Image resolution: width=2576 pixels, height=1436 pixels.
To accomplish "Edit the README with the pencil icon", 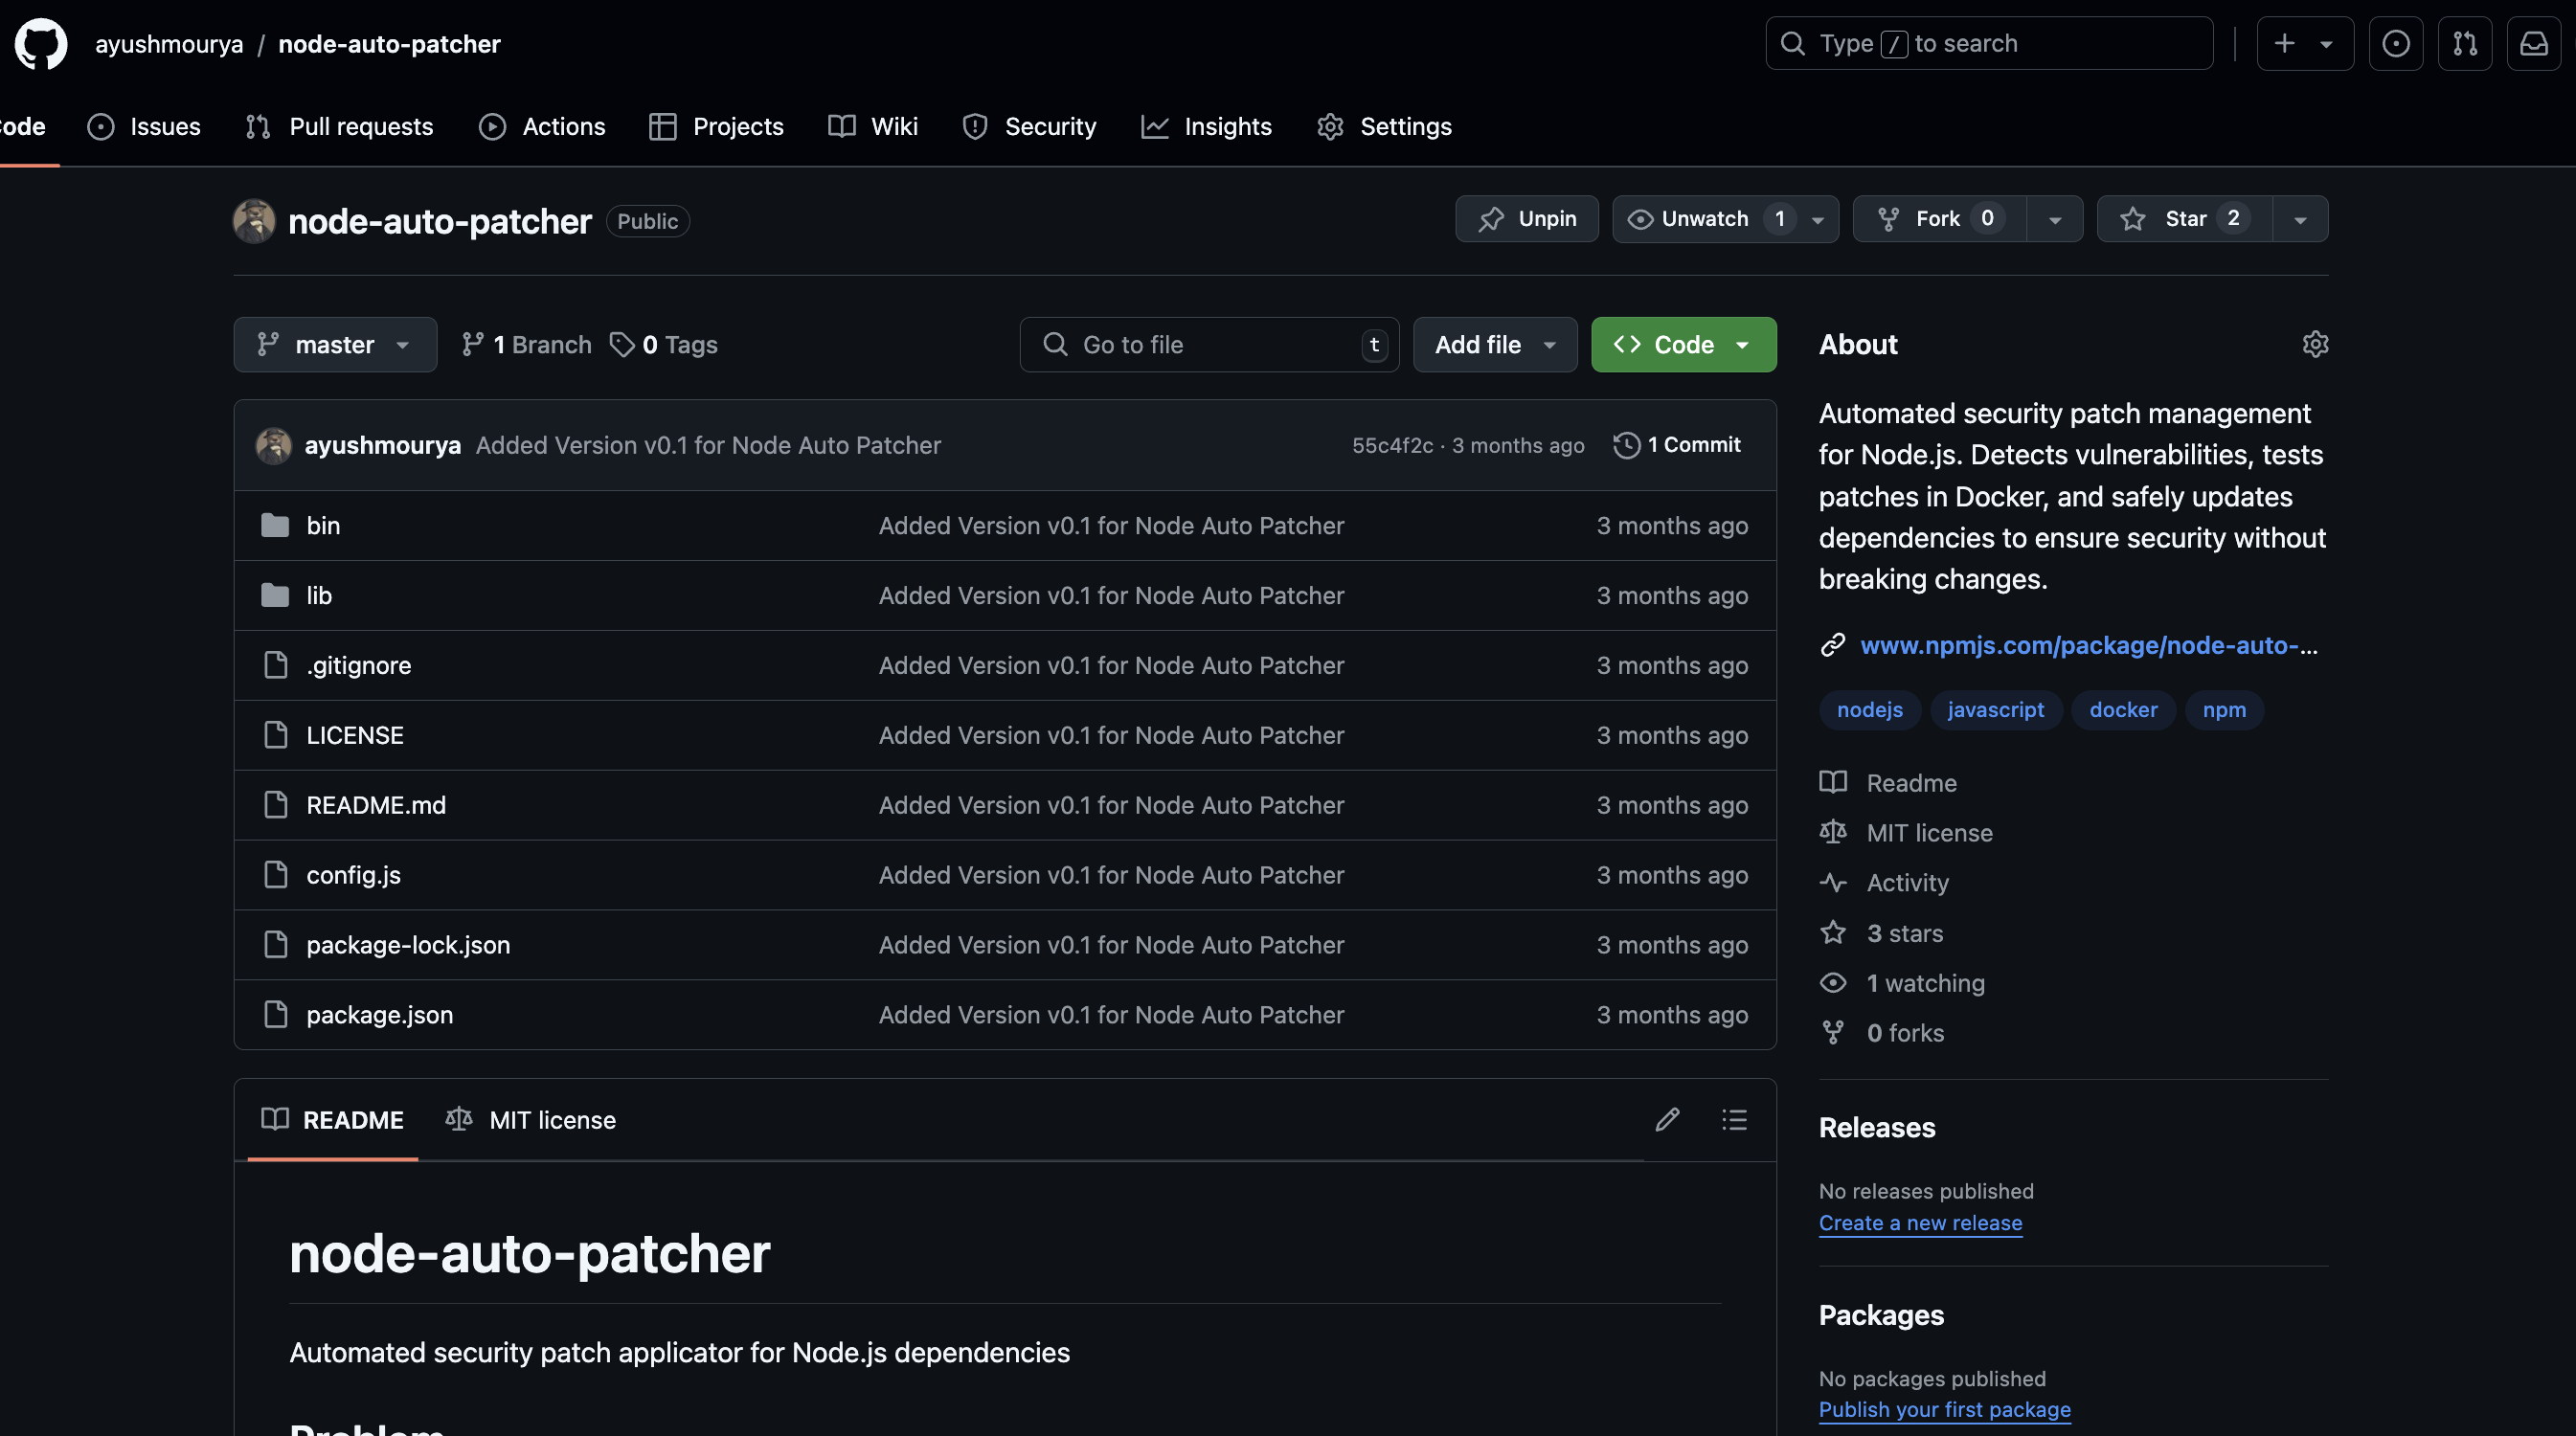I will pos(1666,1120).
